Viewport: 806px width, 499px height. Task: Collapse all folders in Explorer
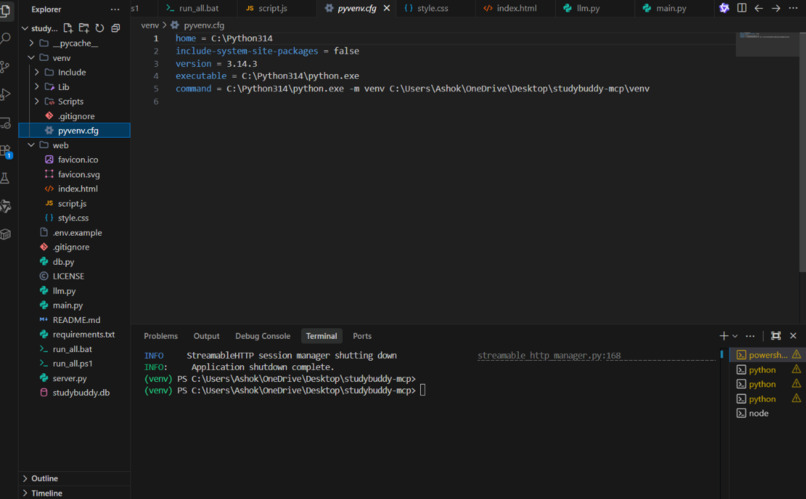[116, 28]
